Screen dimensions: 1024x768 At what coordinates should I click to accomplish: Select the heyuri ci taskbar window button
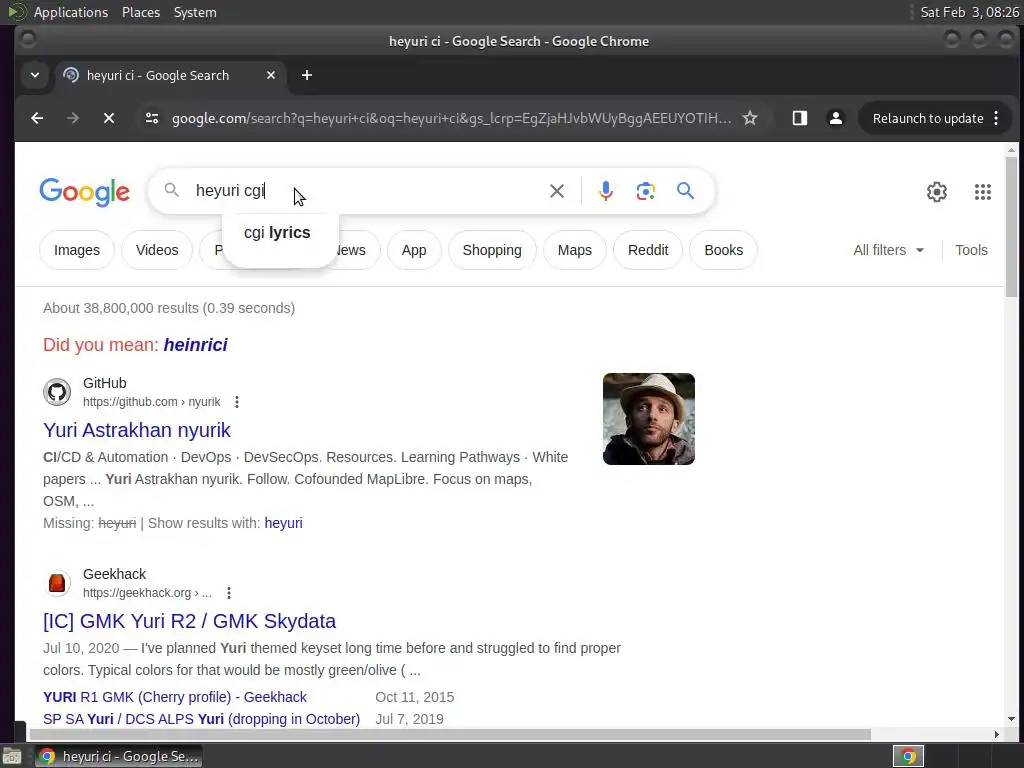[118, 756]
